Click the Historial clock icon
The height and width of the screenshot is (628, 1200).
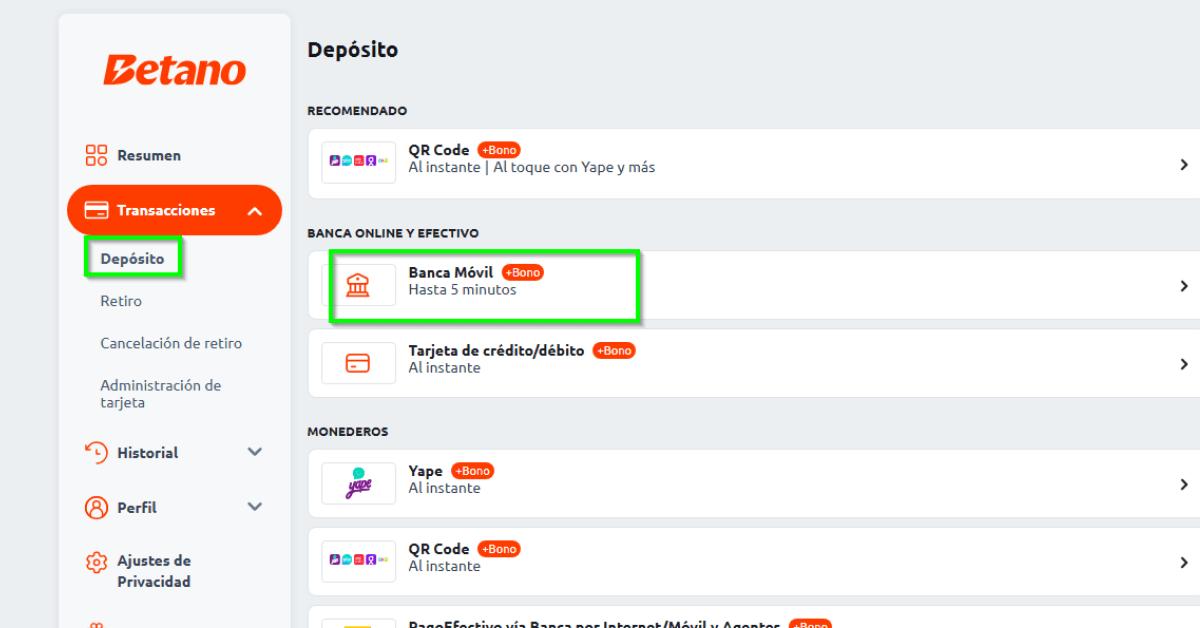[x=96, y=453]
